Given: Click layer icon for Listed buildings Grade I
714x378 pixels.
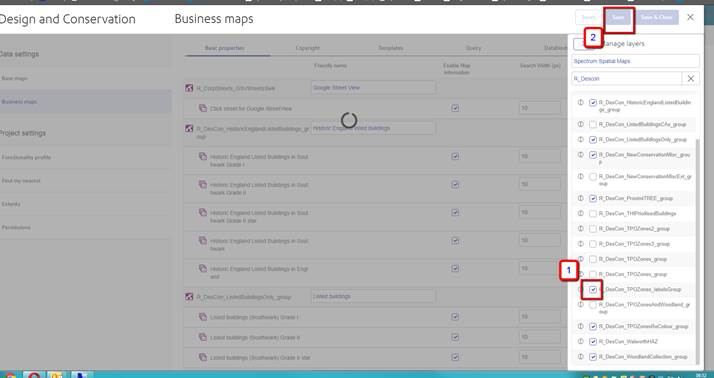Looking at the screenshot, I should 203,317.
